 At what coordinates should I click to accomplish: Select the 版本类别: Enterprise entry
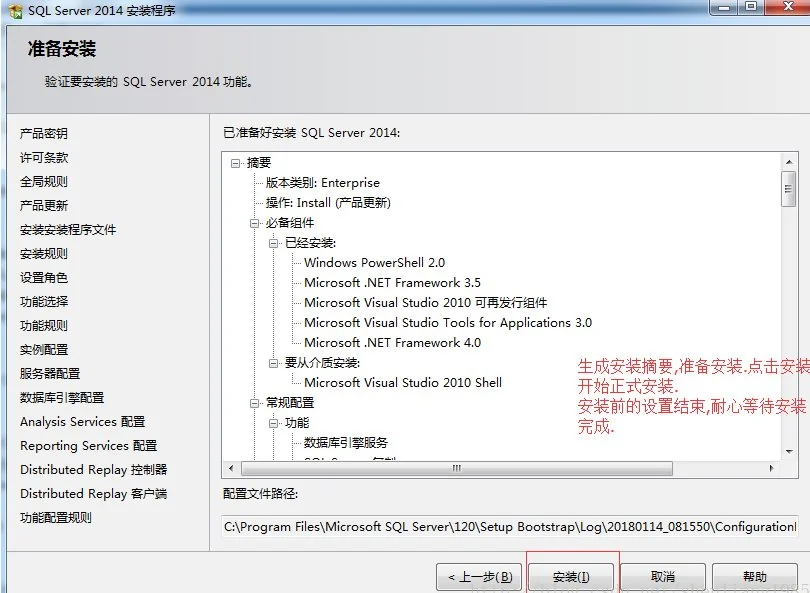click(322, 183)
